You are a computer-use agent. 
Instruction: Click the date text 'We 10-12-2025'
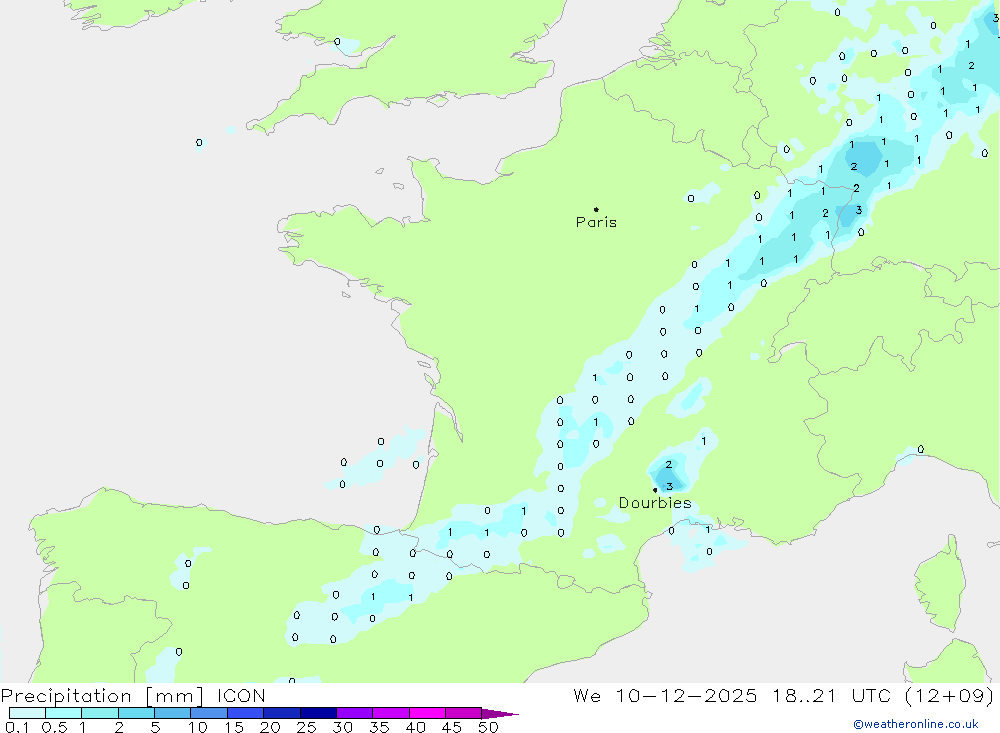(665, 696)
